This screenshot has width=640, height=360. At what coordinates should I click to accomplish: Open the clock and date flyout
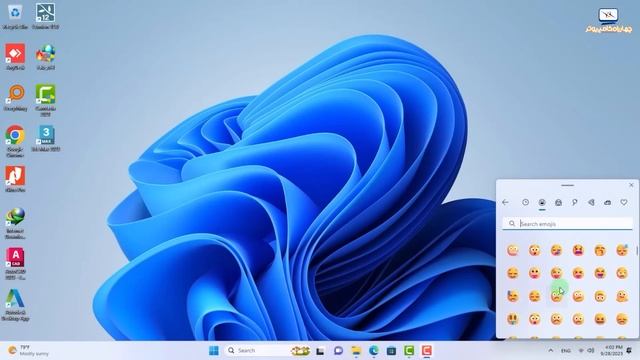611,351
